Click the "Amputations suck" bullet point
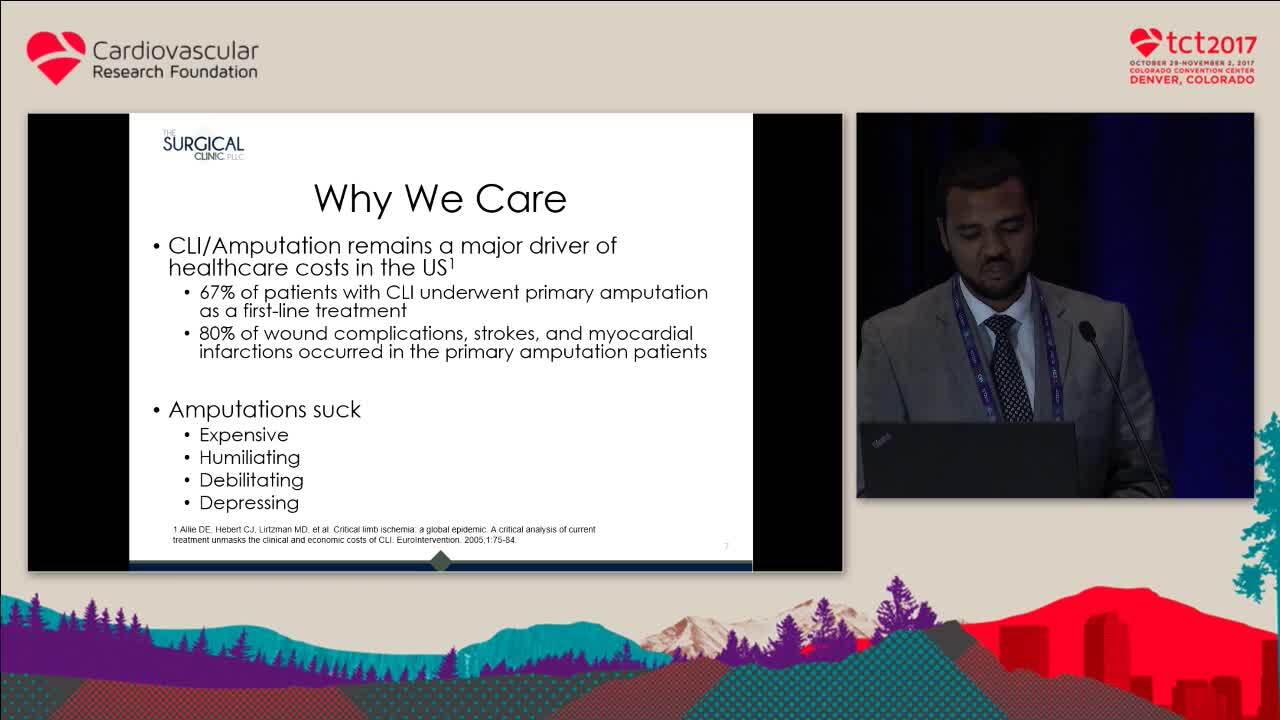This screenshot has width=1280, height=720. click(x=264, y=409)
